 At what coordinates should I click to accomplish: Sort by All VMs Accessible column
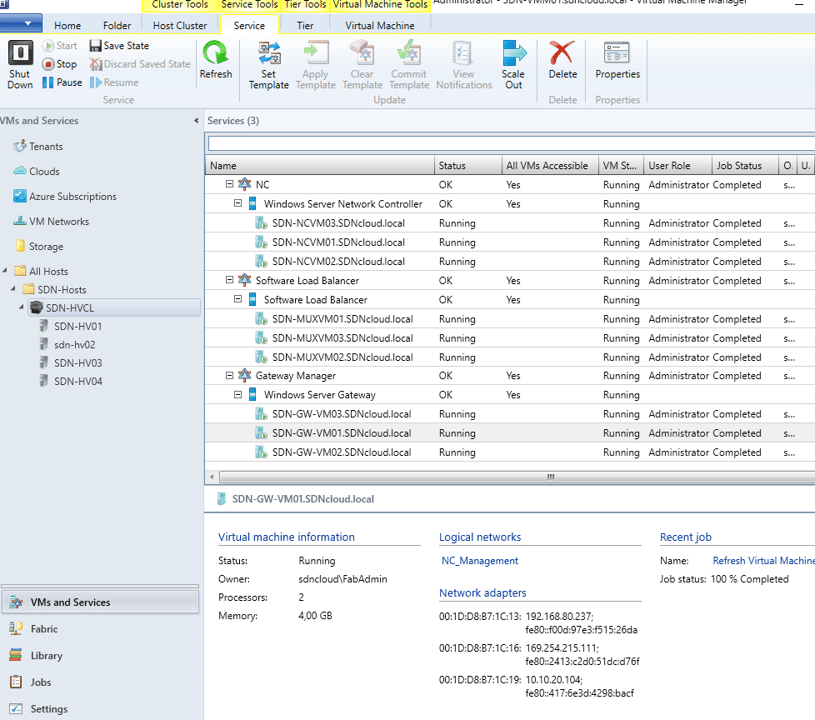pyautogui.click(x=550, y=165)
